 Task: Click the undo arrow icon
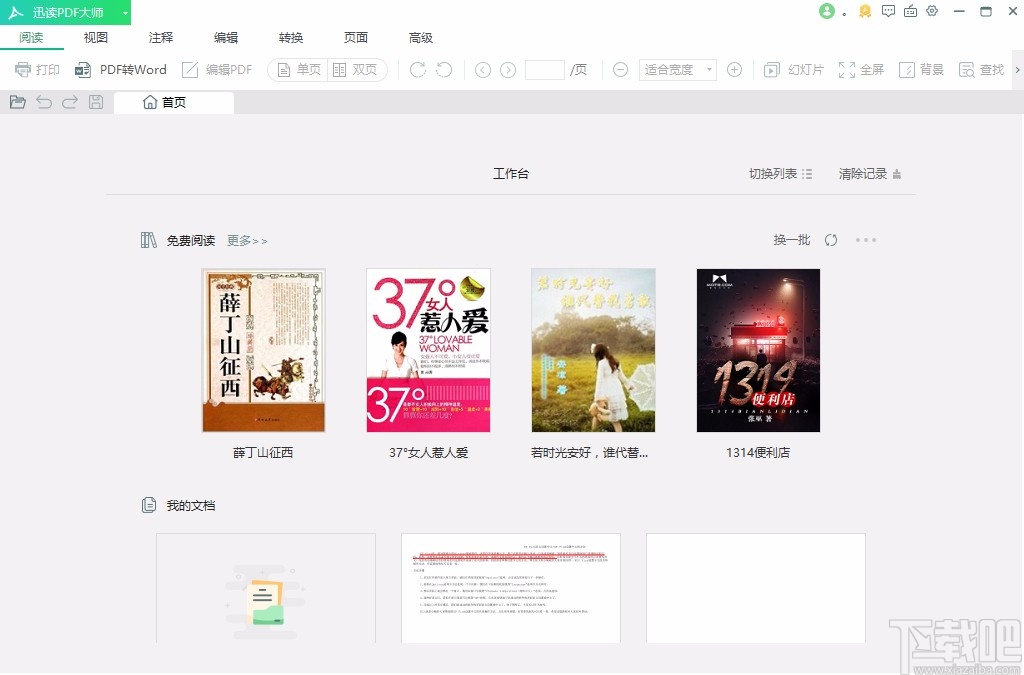coord(42,100)
